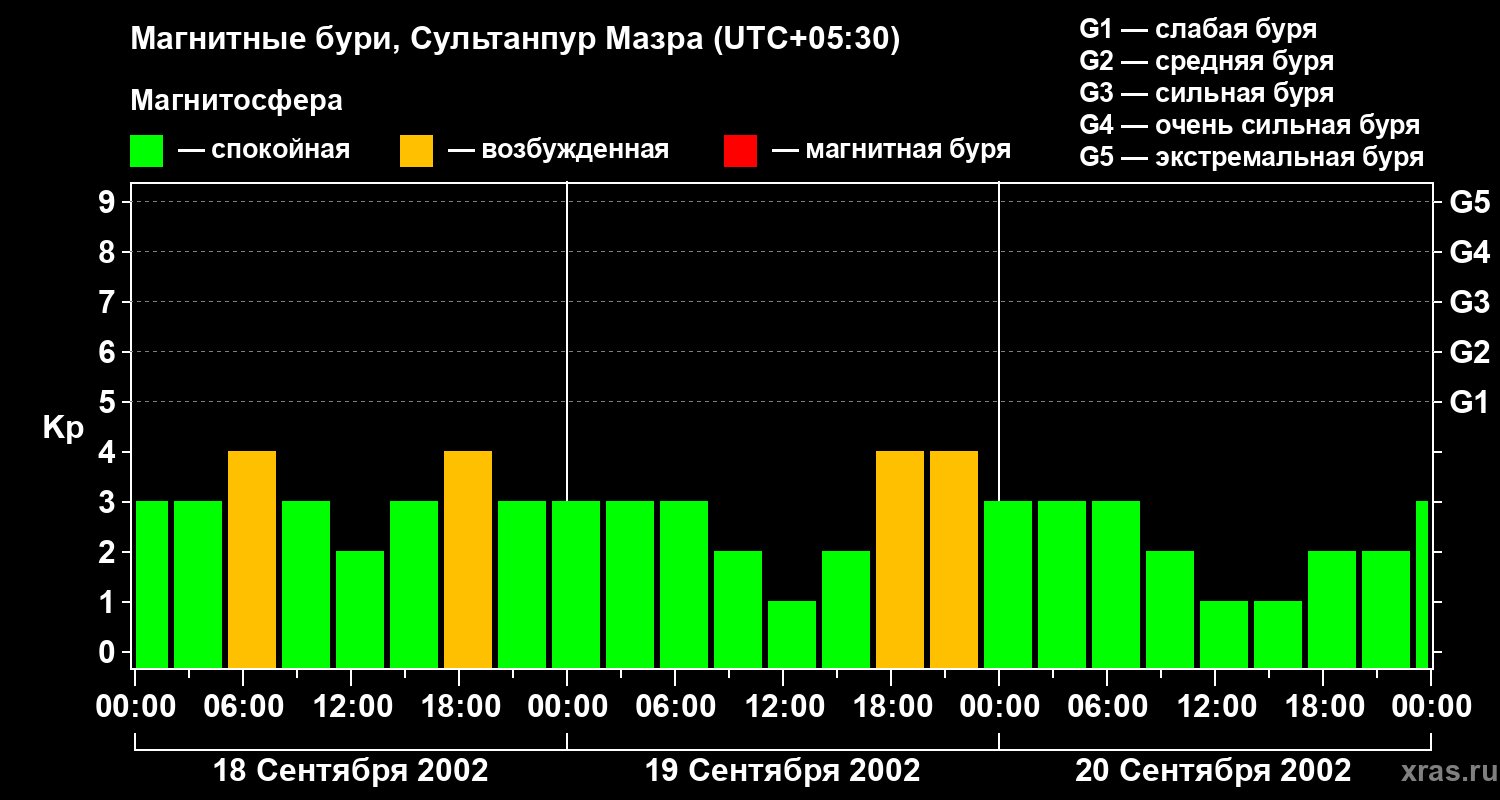Click the '12:00' tick label for 18 Сентября
The height and width of the screenshot is (800, 1500).
pyautogui.click(x=351, y=707)
